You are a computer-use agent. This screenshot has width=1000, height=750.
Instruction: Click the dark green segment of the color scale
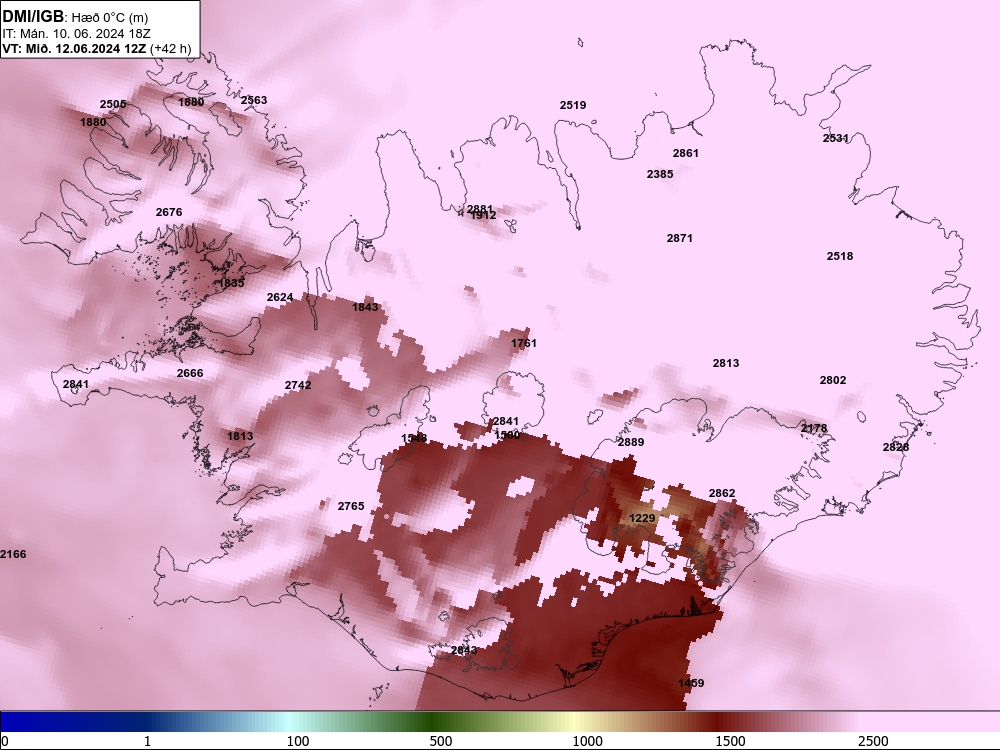pyautogui.click(x=434, y=722)
